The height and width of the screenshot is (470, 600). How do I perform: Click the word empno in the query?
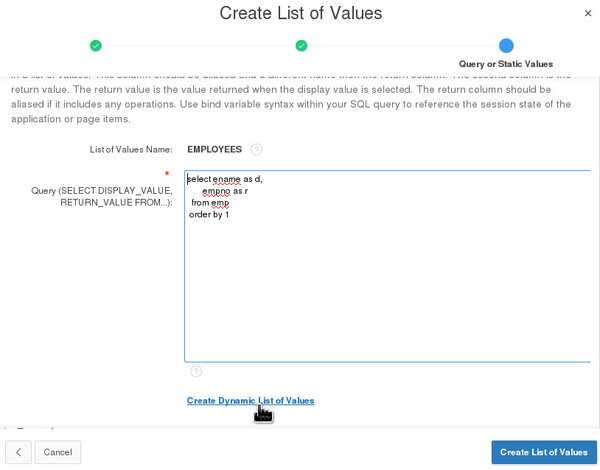coord(216,191)
